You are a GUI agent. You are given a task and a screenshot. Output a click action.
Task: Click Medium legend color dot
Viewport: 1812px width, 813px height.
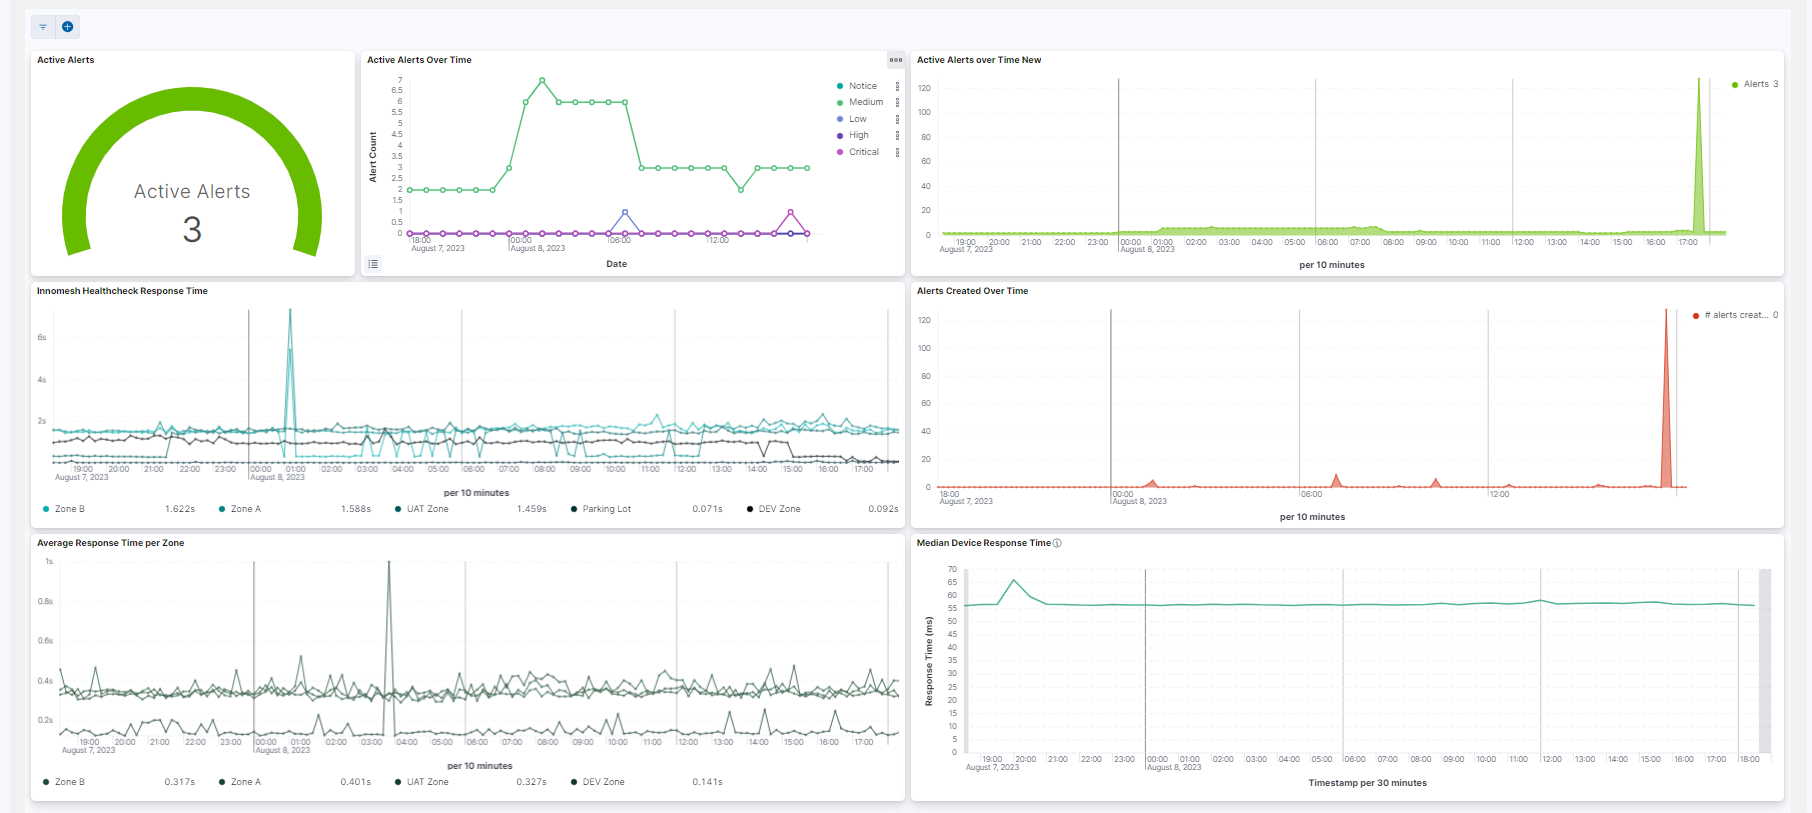pos(840,102)
